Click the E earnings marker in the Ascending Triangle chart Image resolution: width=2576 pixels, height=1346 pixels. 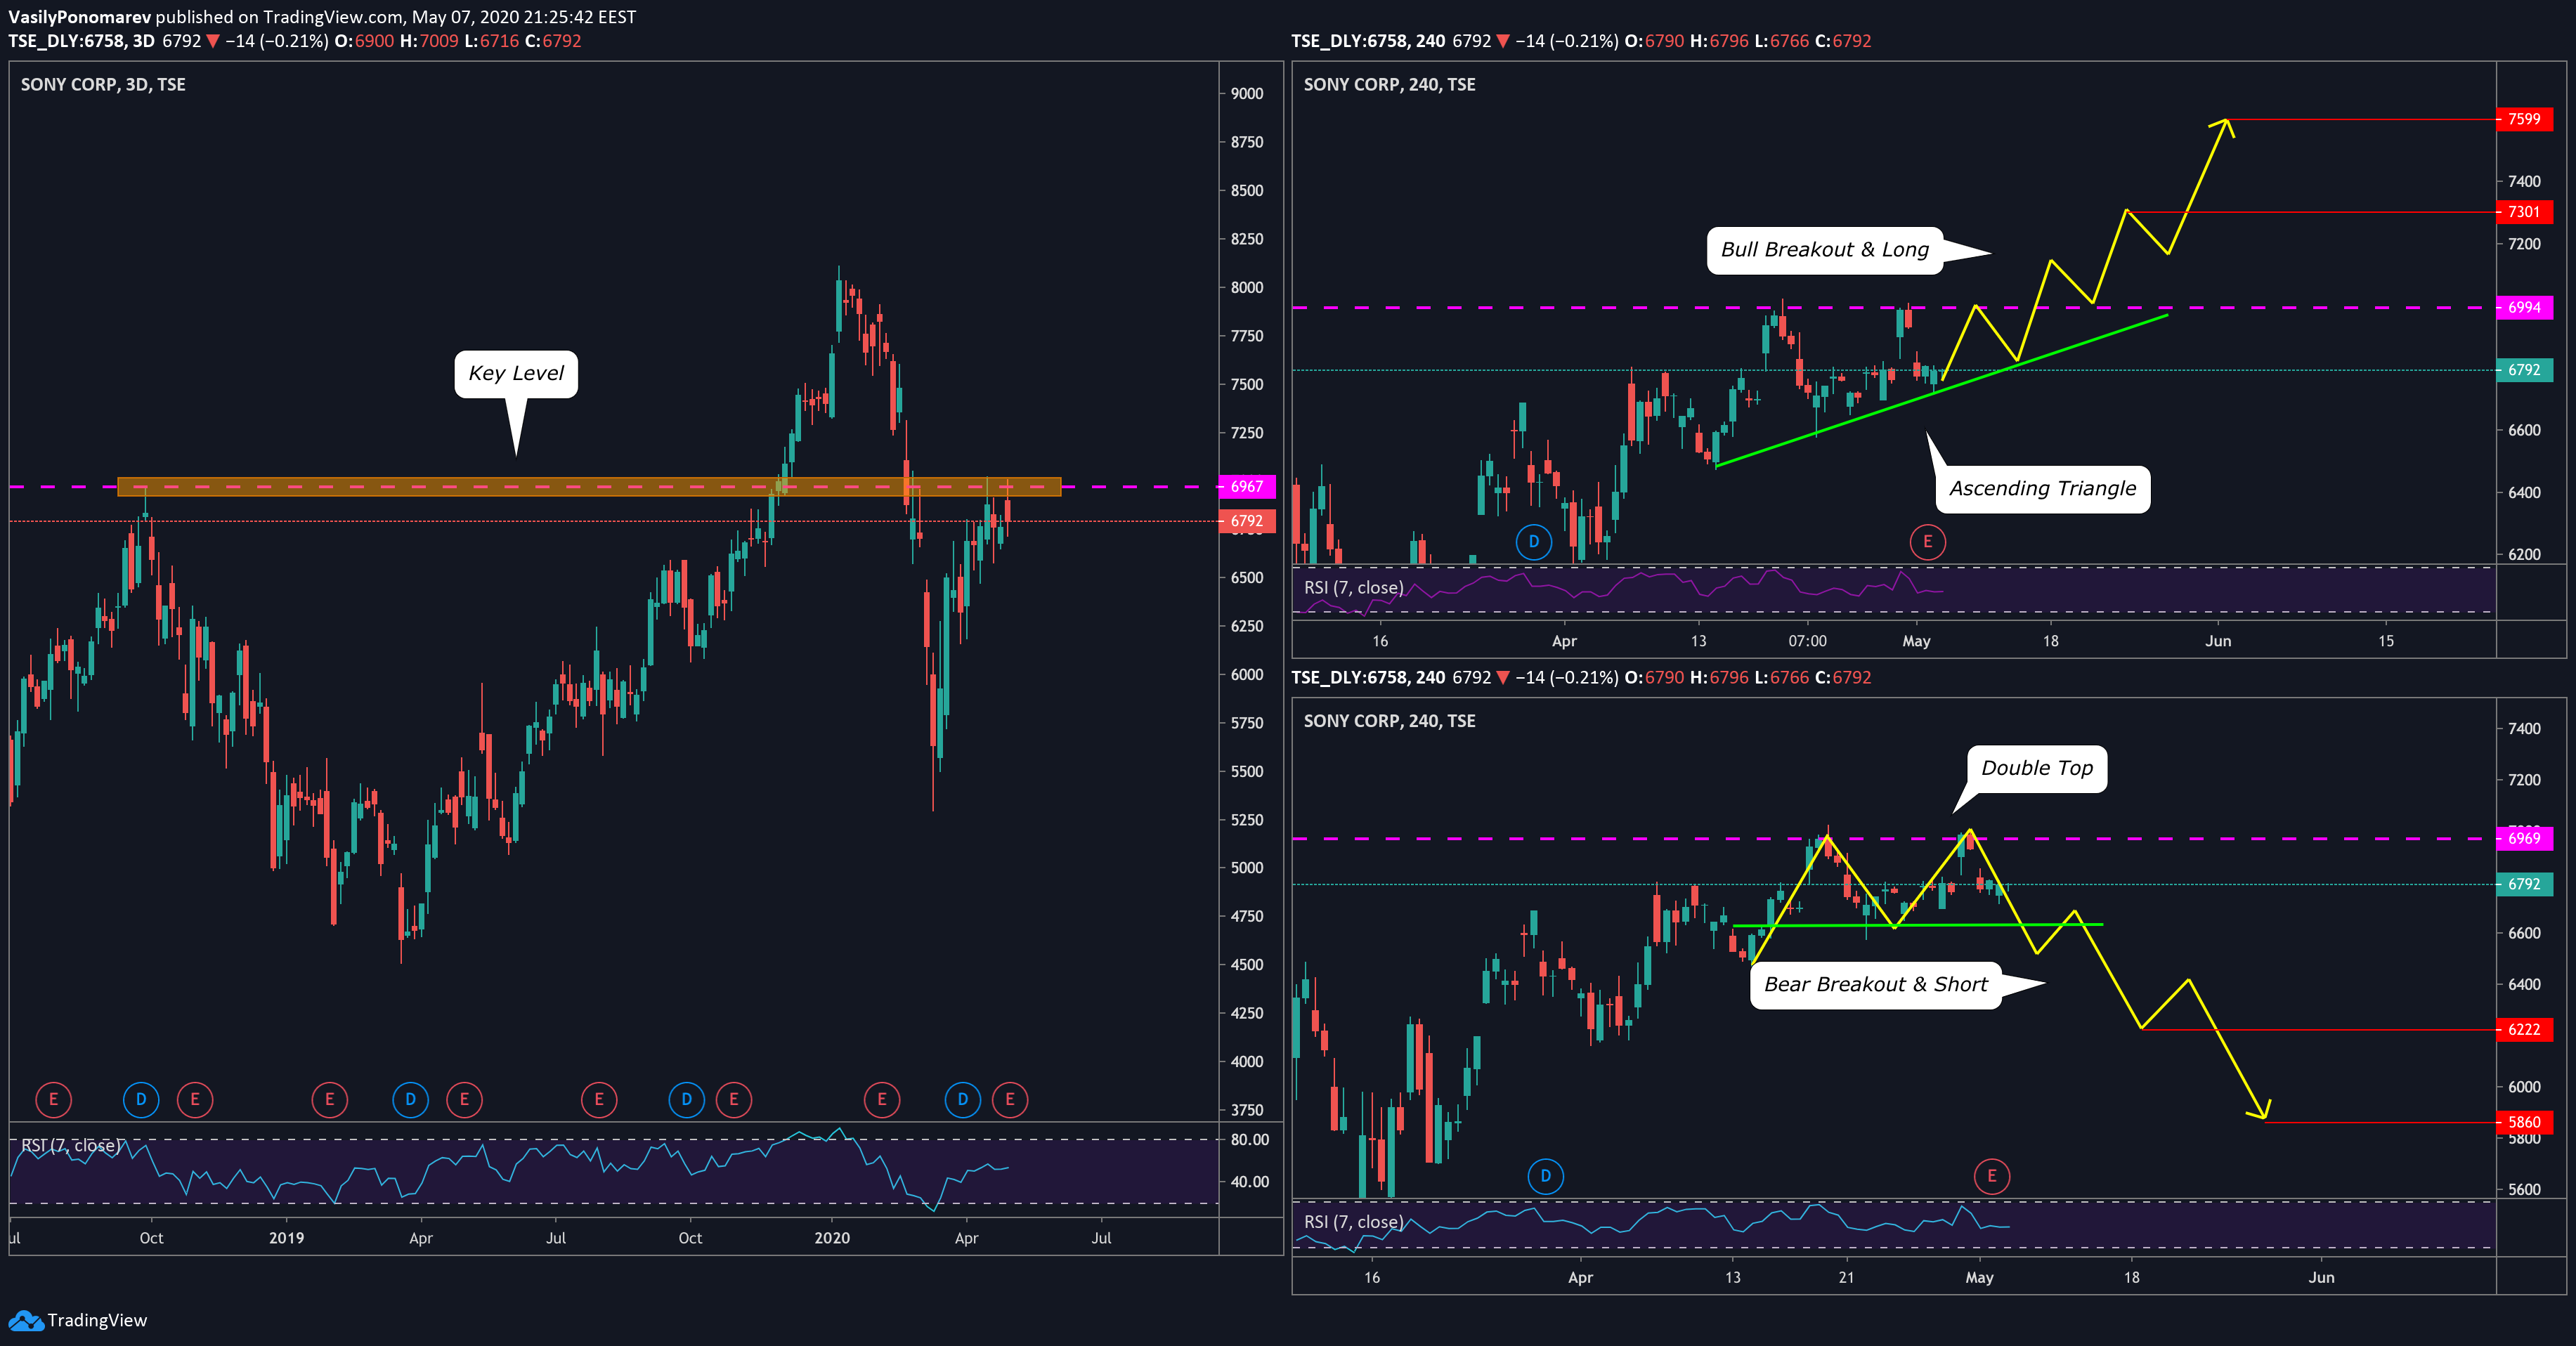pyautogui.click(x=1927, y=542)
